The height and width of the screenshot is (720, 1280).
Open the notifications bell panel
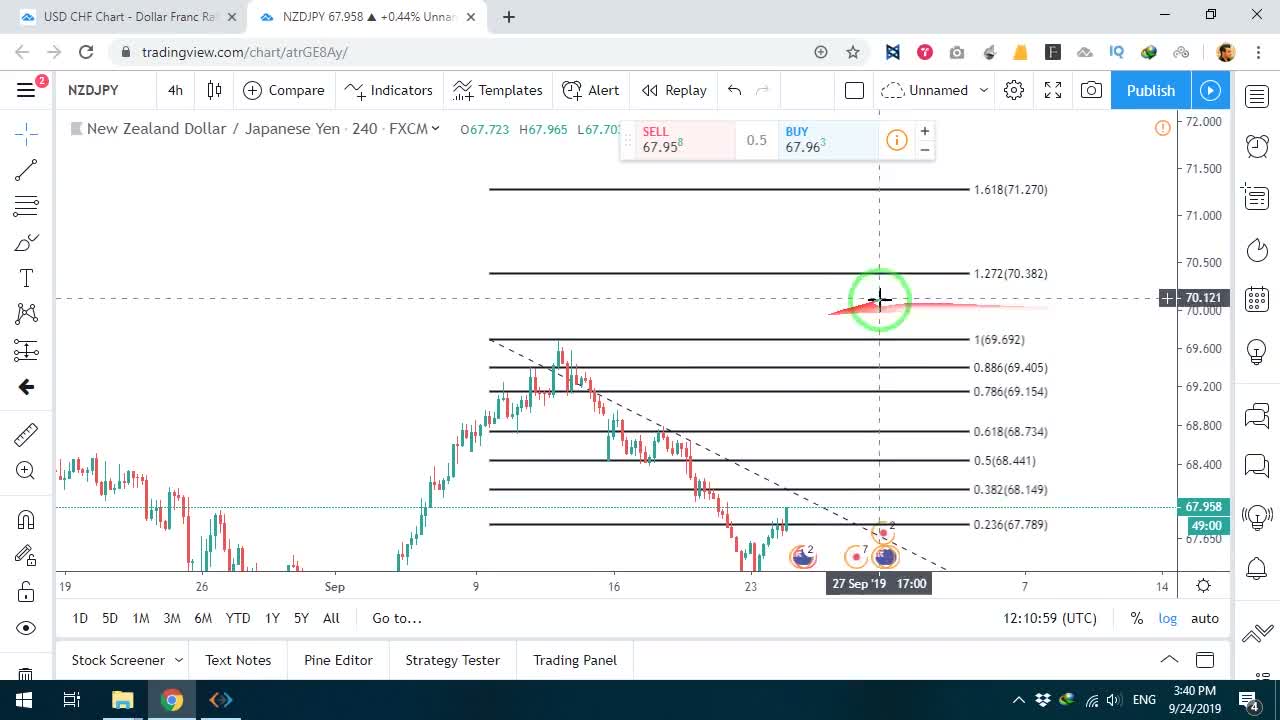point(1257,569)
